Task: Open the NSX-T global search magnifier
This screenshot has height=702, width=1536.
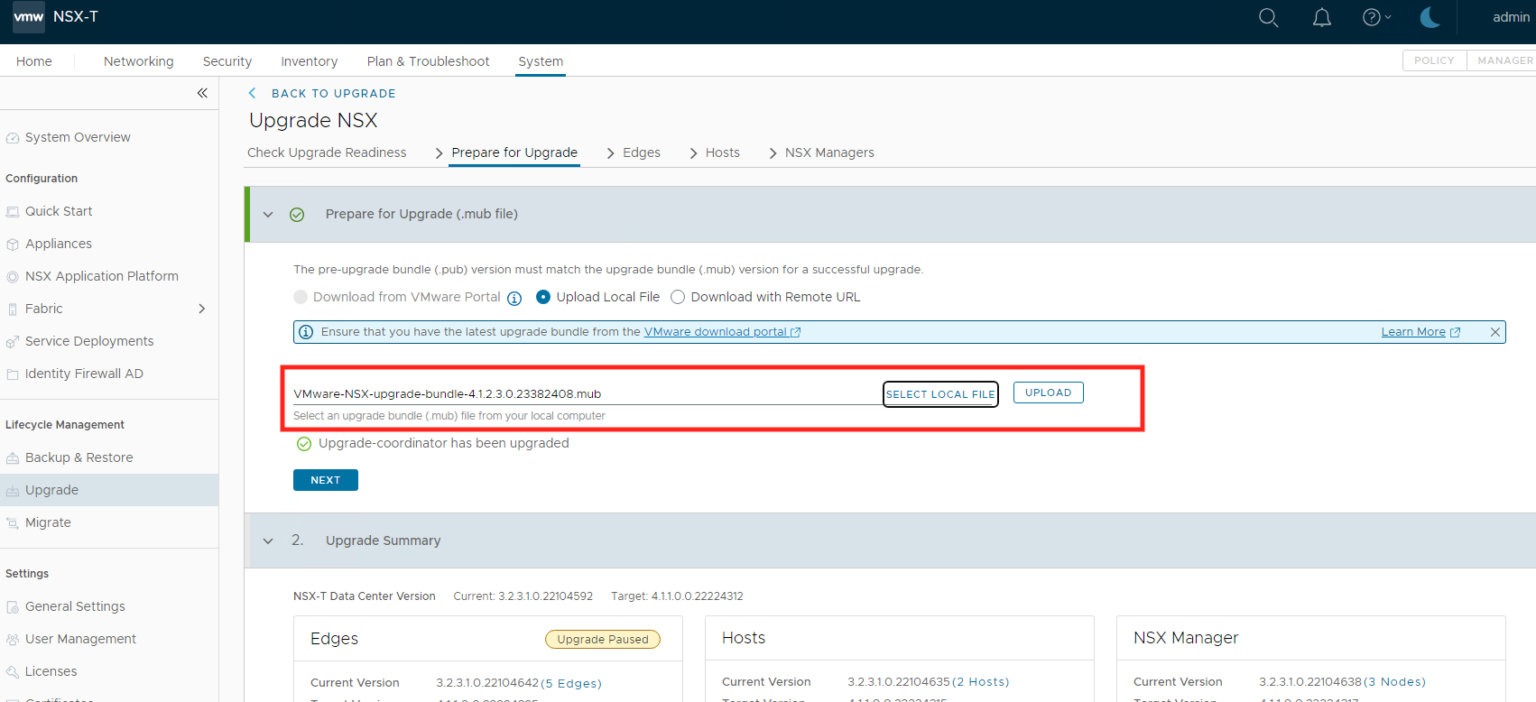Action: (x=1268, y=17)
